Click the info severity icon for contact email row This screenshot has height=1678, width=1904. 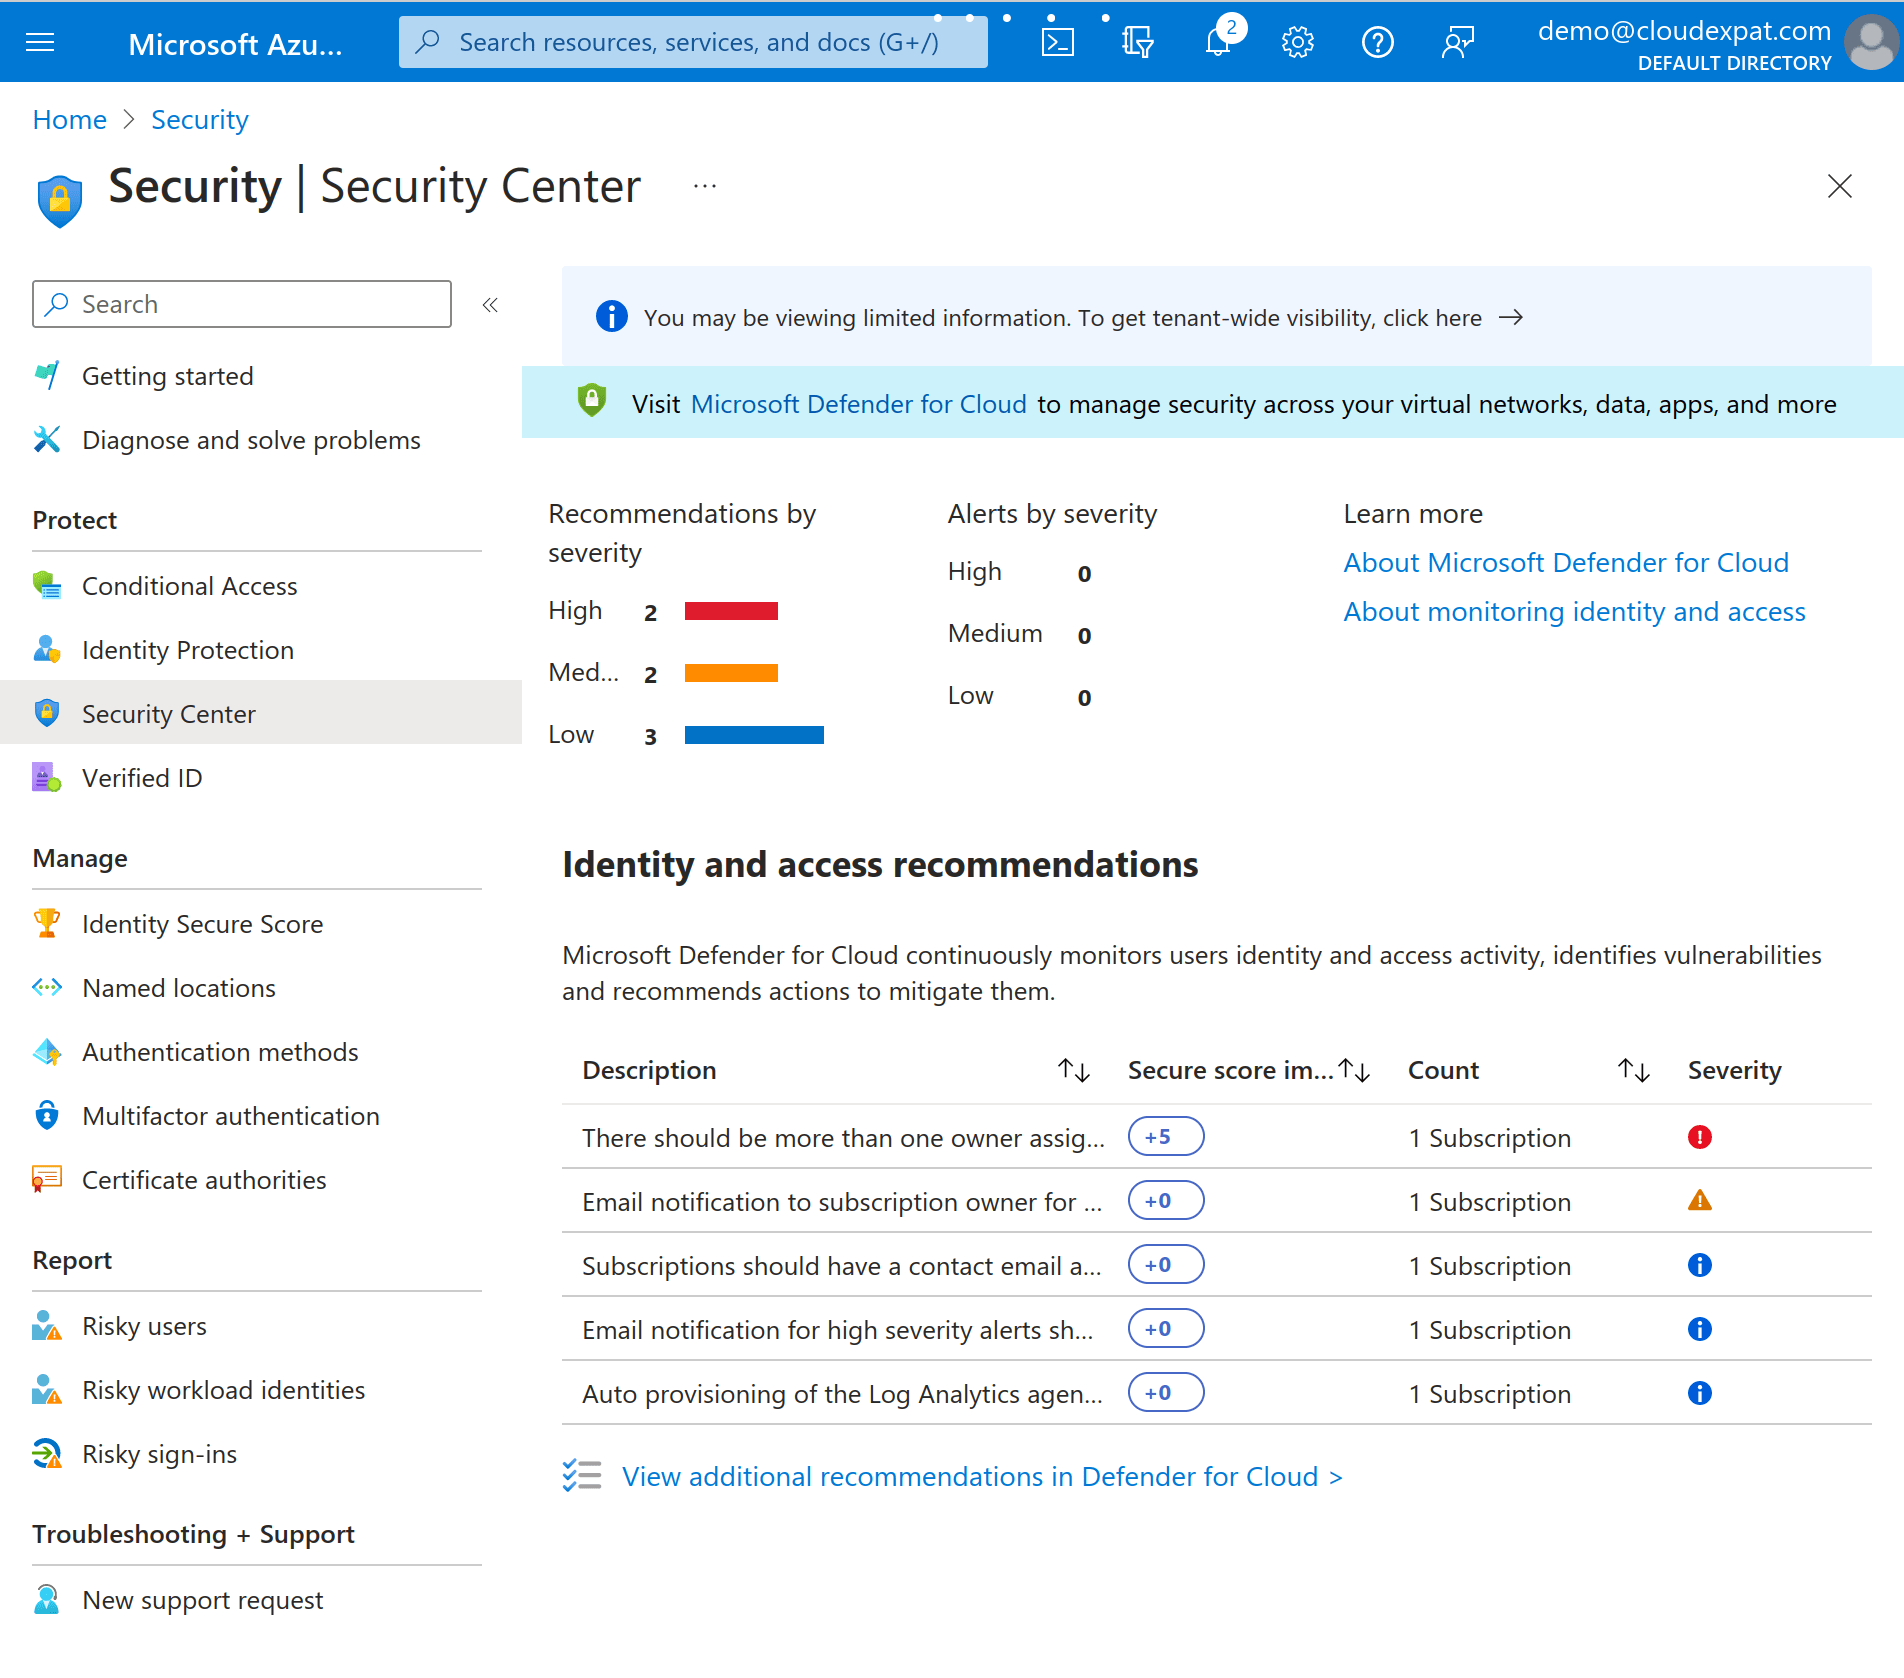pyautogui.click(x=1700, y=1265)
